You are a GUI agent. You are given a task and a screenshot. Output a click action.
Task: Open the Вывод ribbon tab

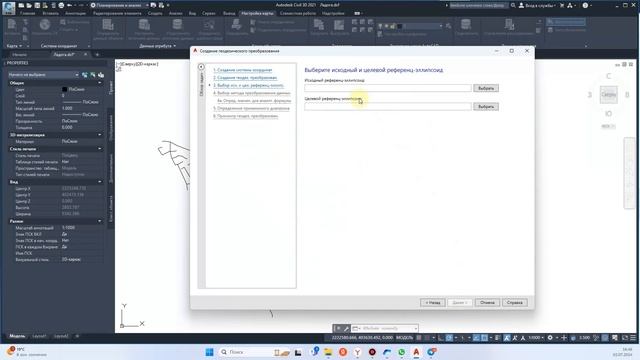229,13
